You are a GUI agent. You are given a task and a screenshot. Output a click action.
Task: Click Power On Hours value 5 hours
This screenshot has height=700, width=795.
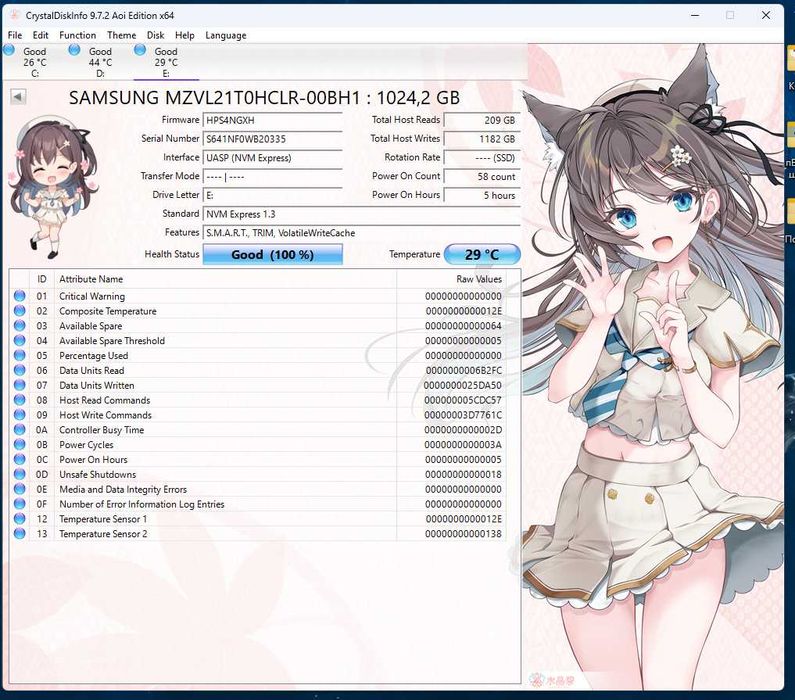(x=482, y=195)
